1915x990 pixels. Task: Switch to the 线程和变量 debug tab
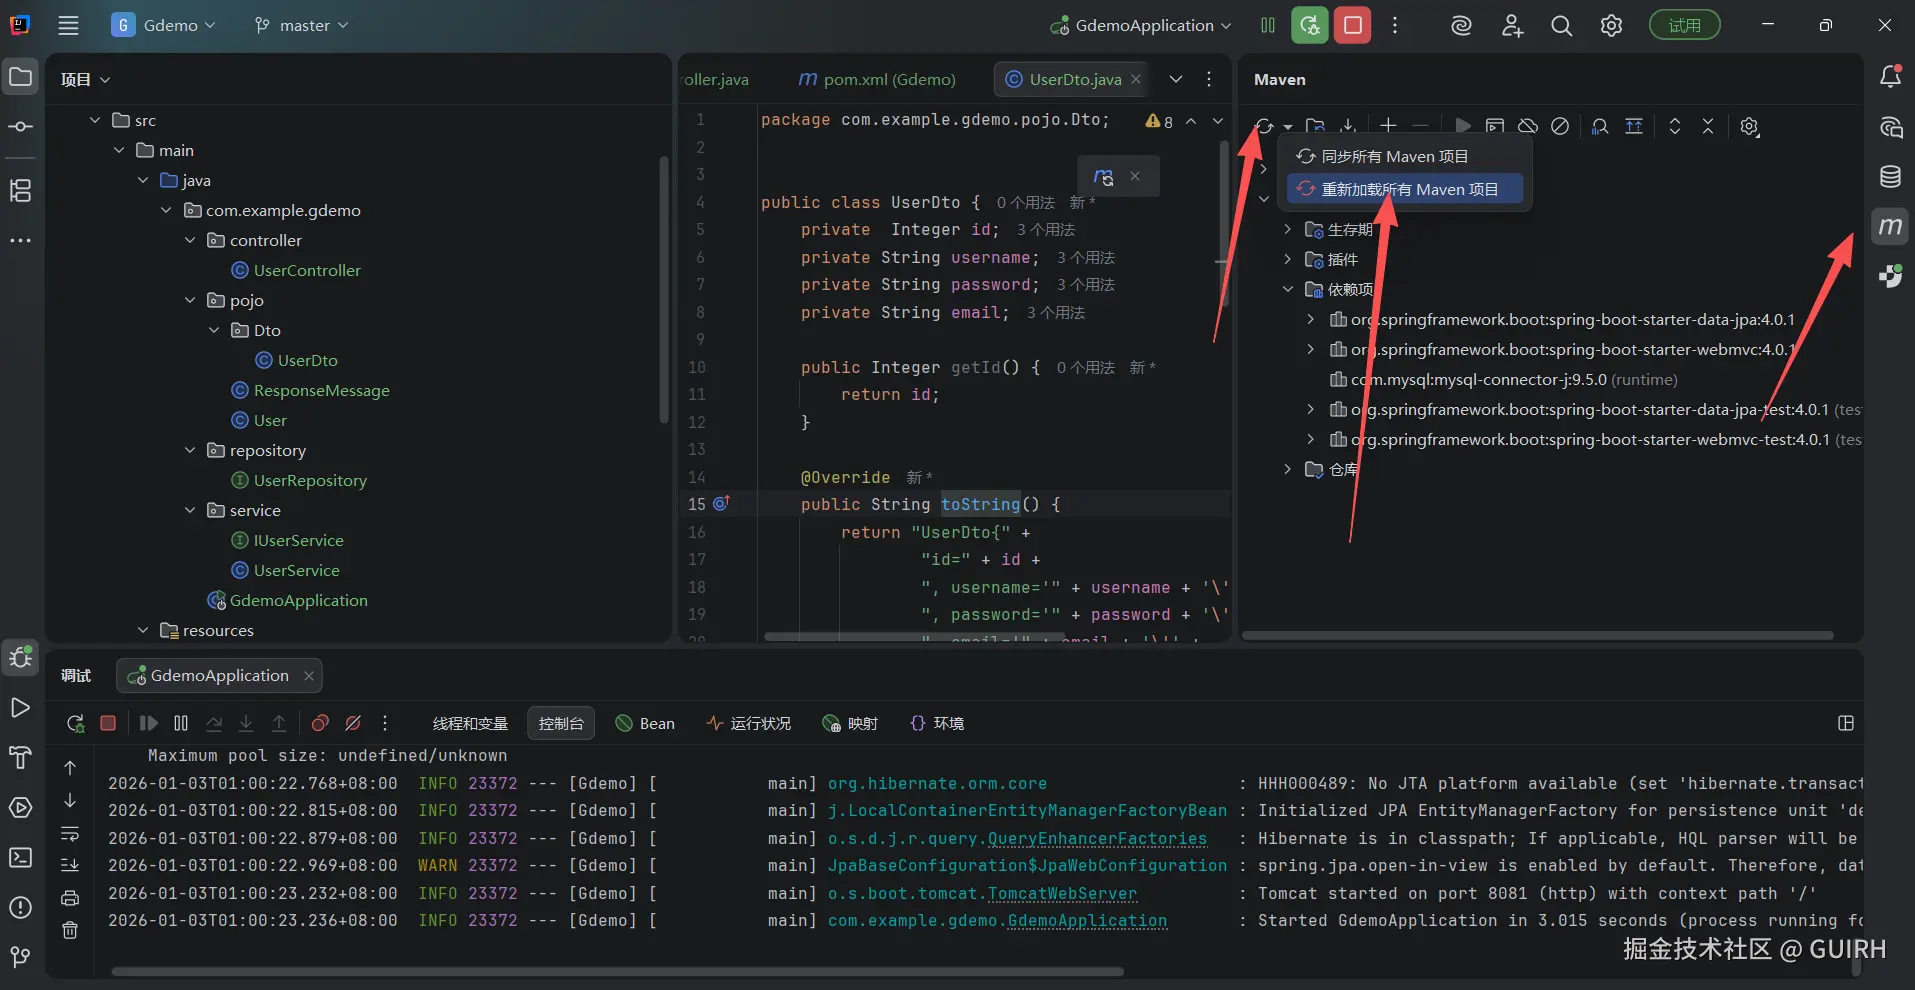click(470, 723)
